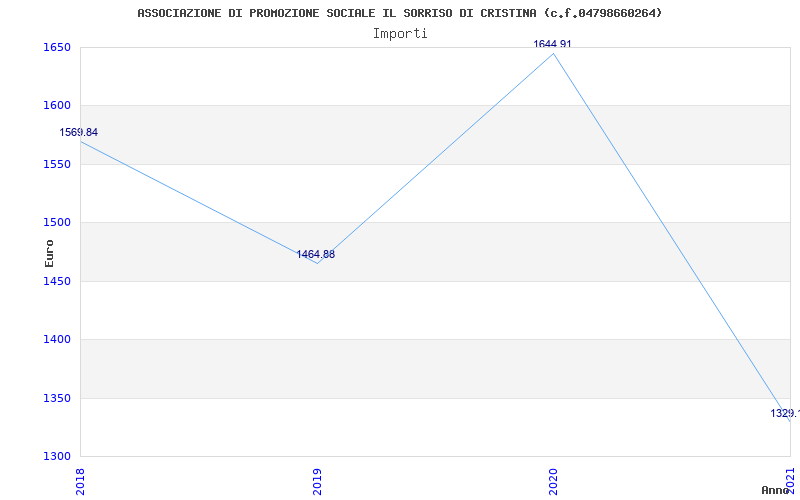Click the 2018 x-axis label
Image resolution: width=800 pixels, height=500 pixels.
pos(81,482)
